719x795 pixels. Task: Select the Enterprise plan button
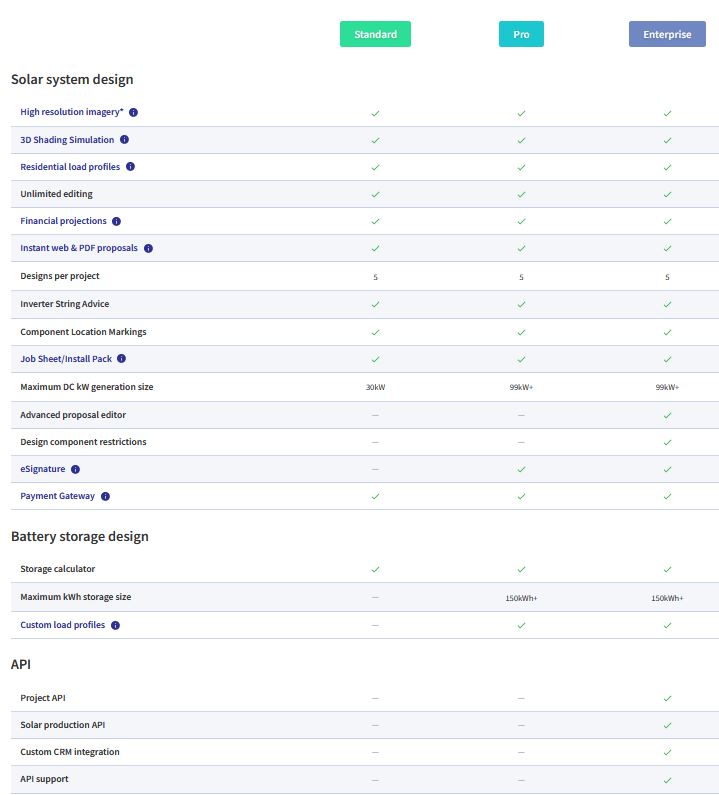667,34
